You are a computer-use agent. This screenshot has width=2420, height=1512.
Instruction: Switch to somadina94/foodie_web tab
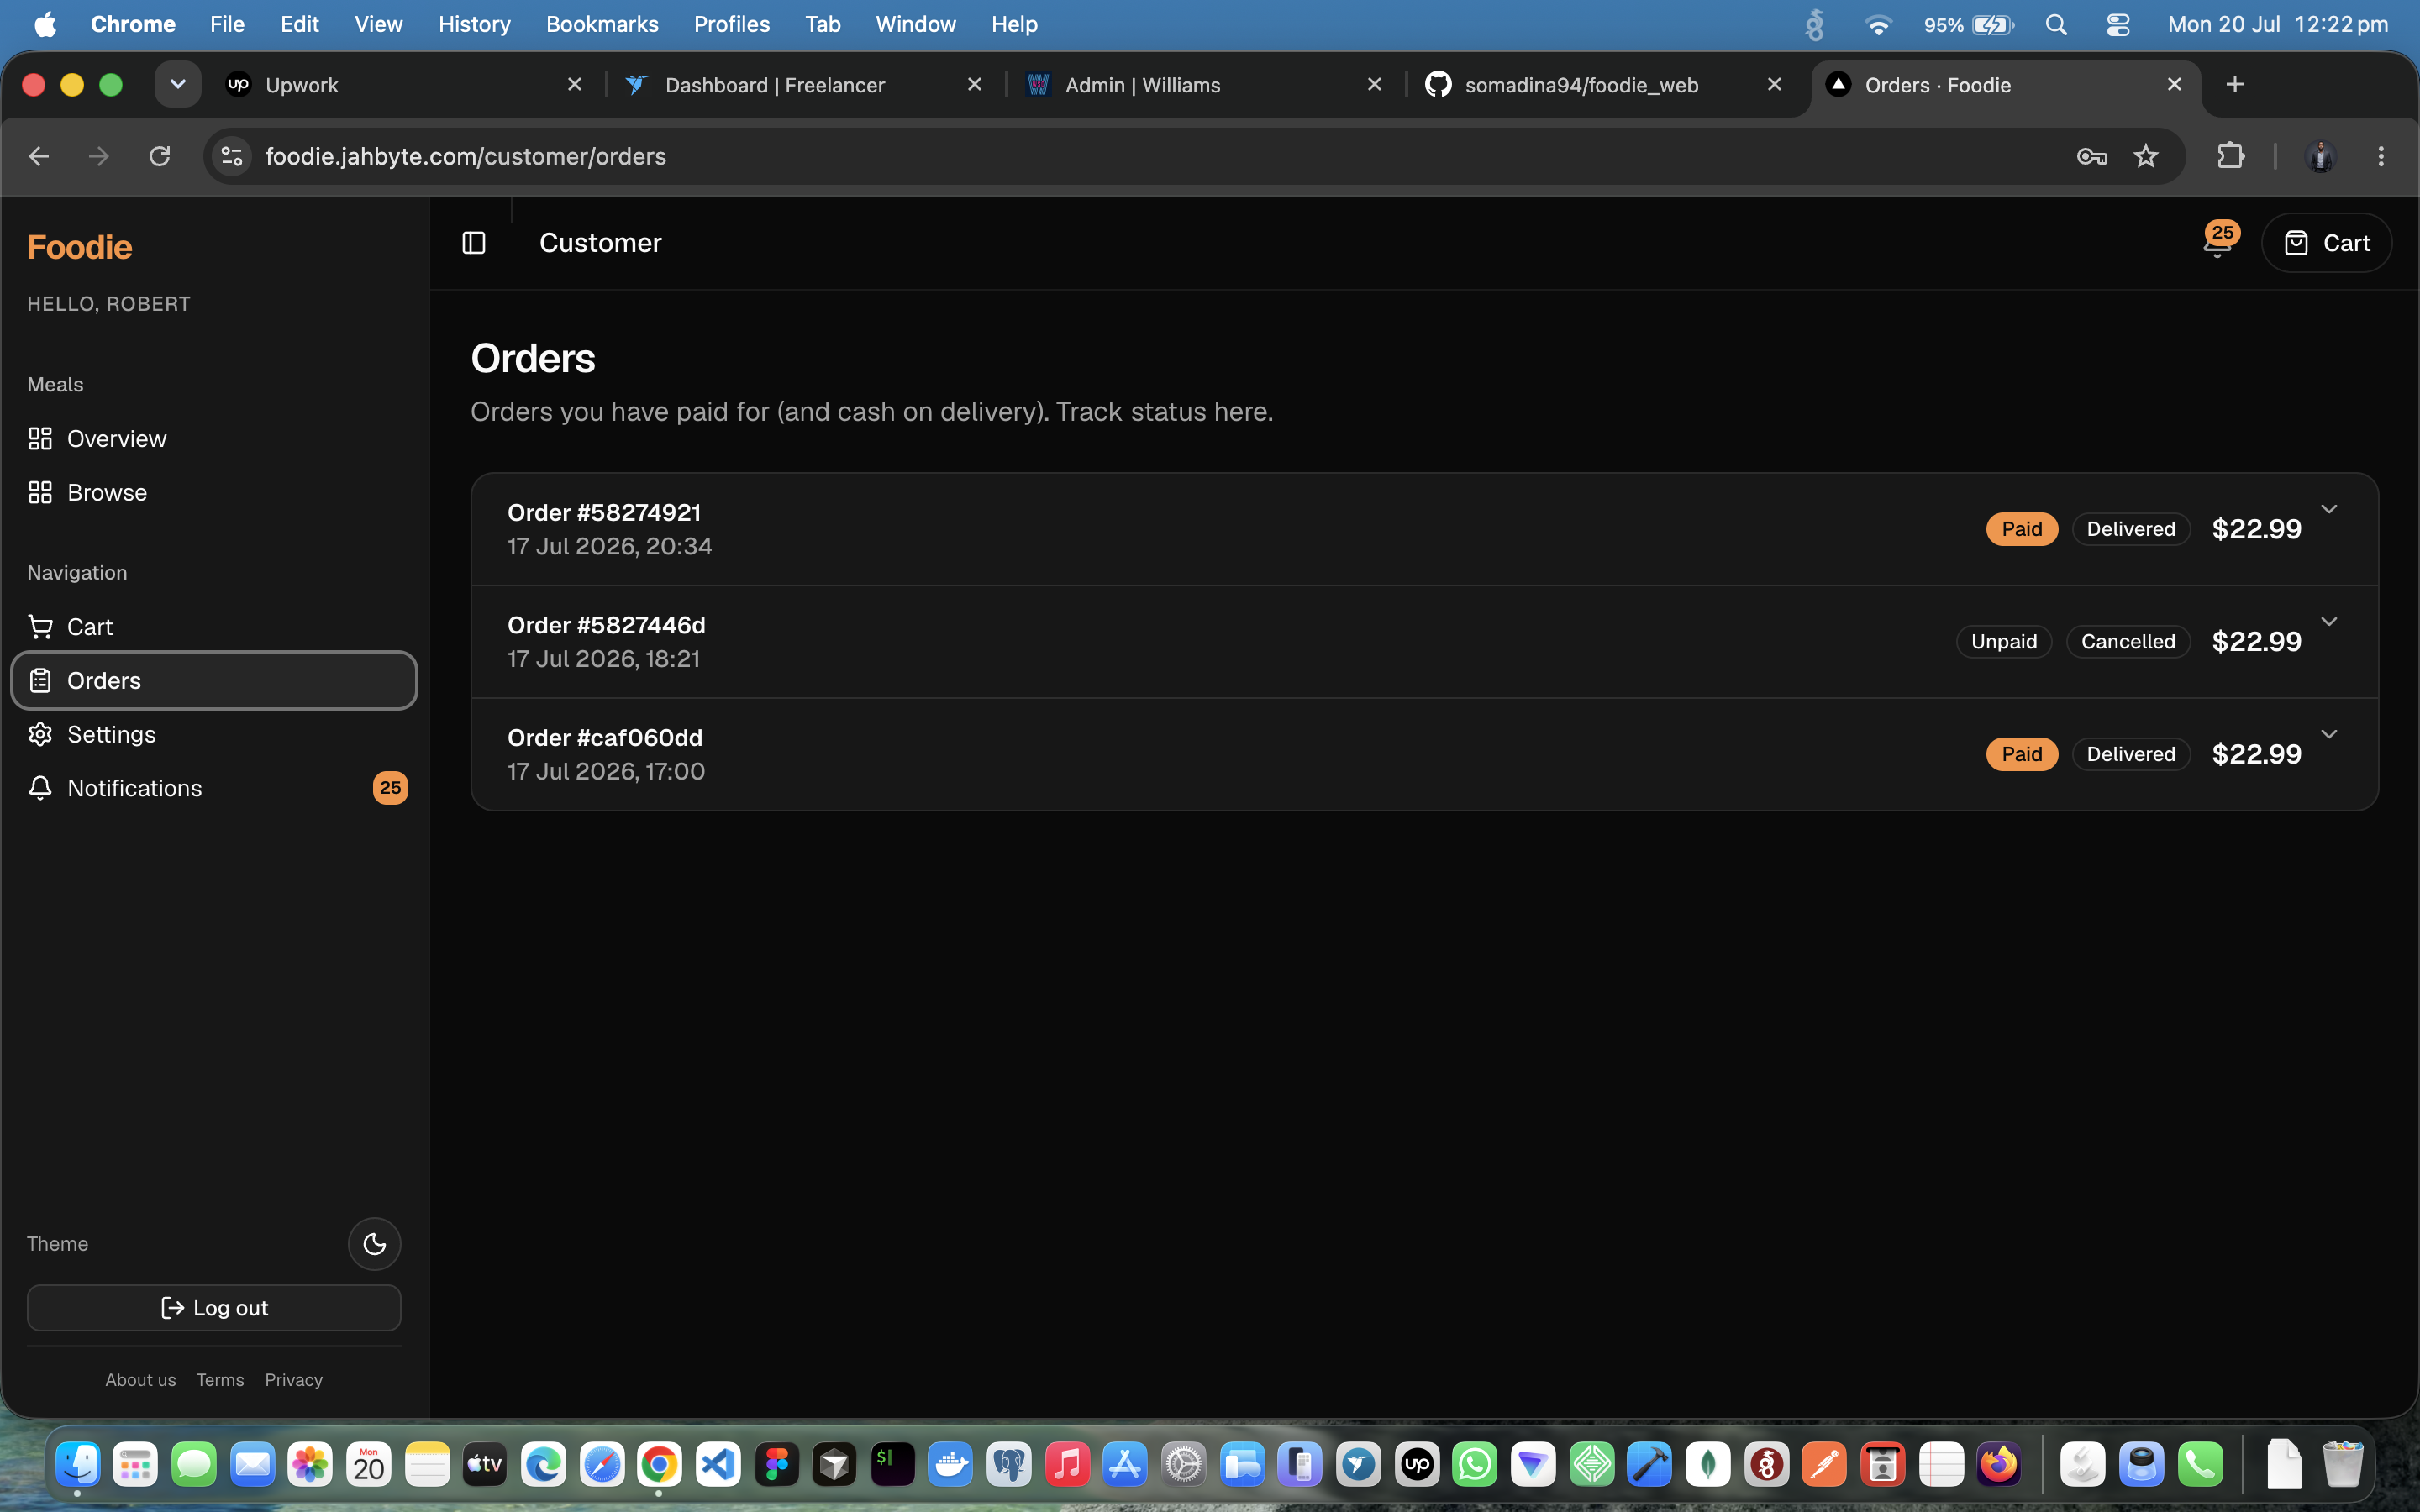pyautogui.click(x=1604, y=85)
